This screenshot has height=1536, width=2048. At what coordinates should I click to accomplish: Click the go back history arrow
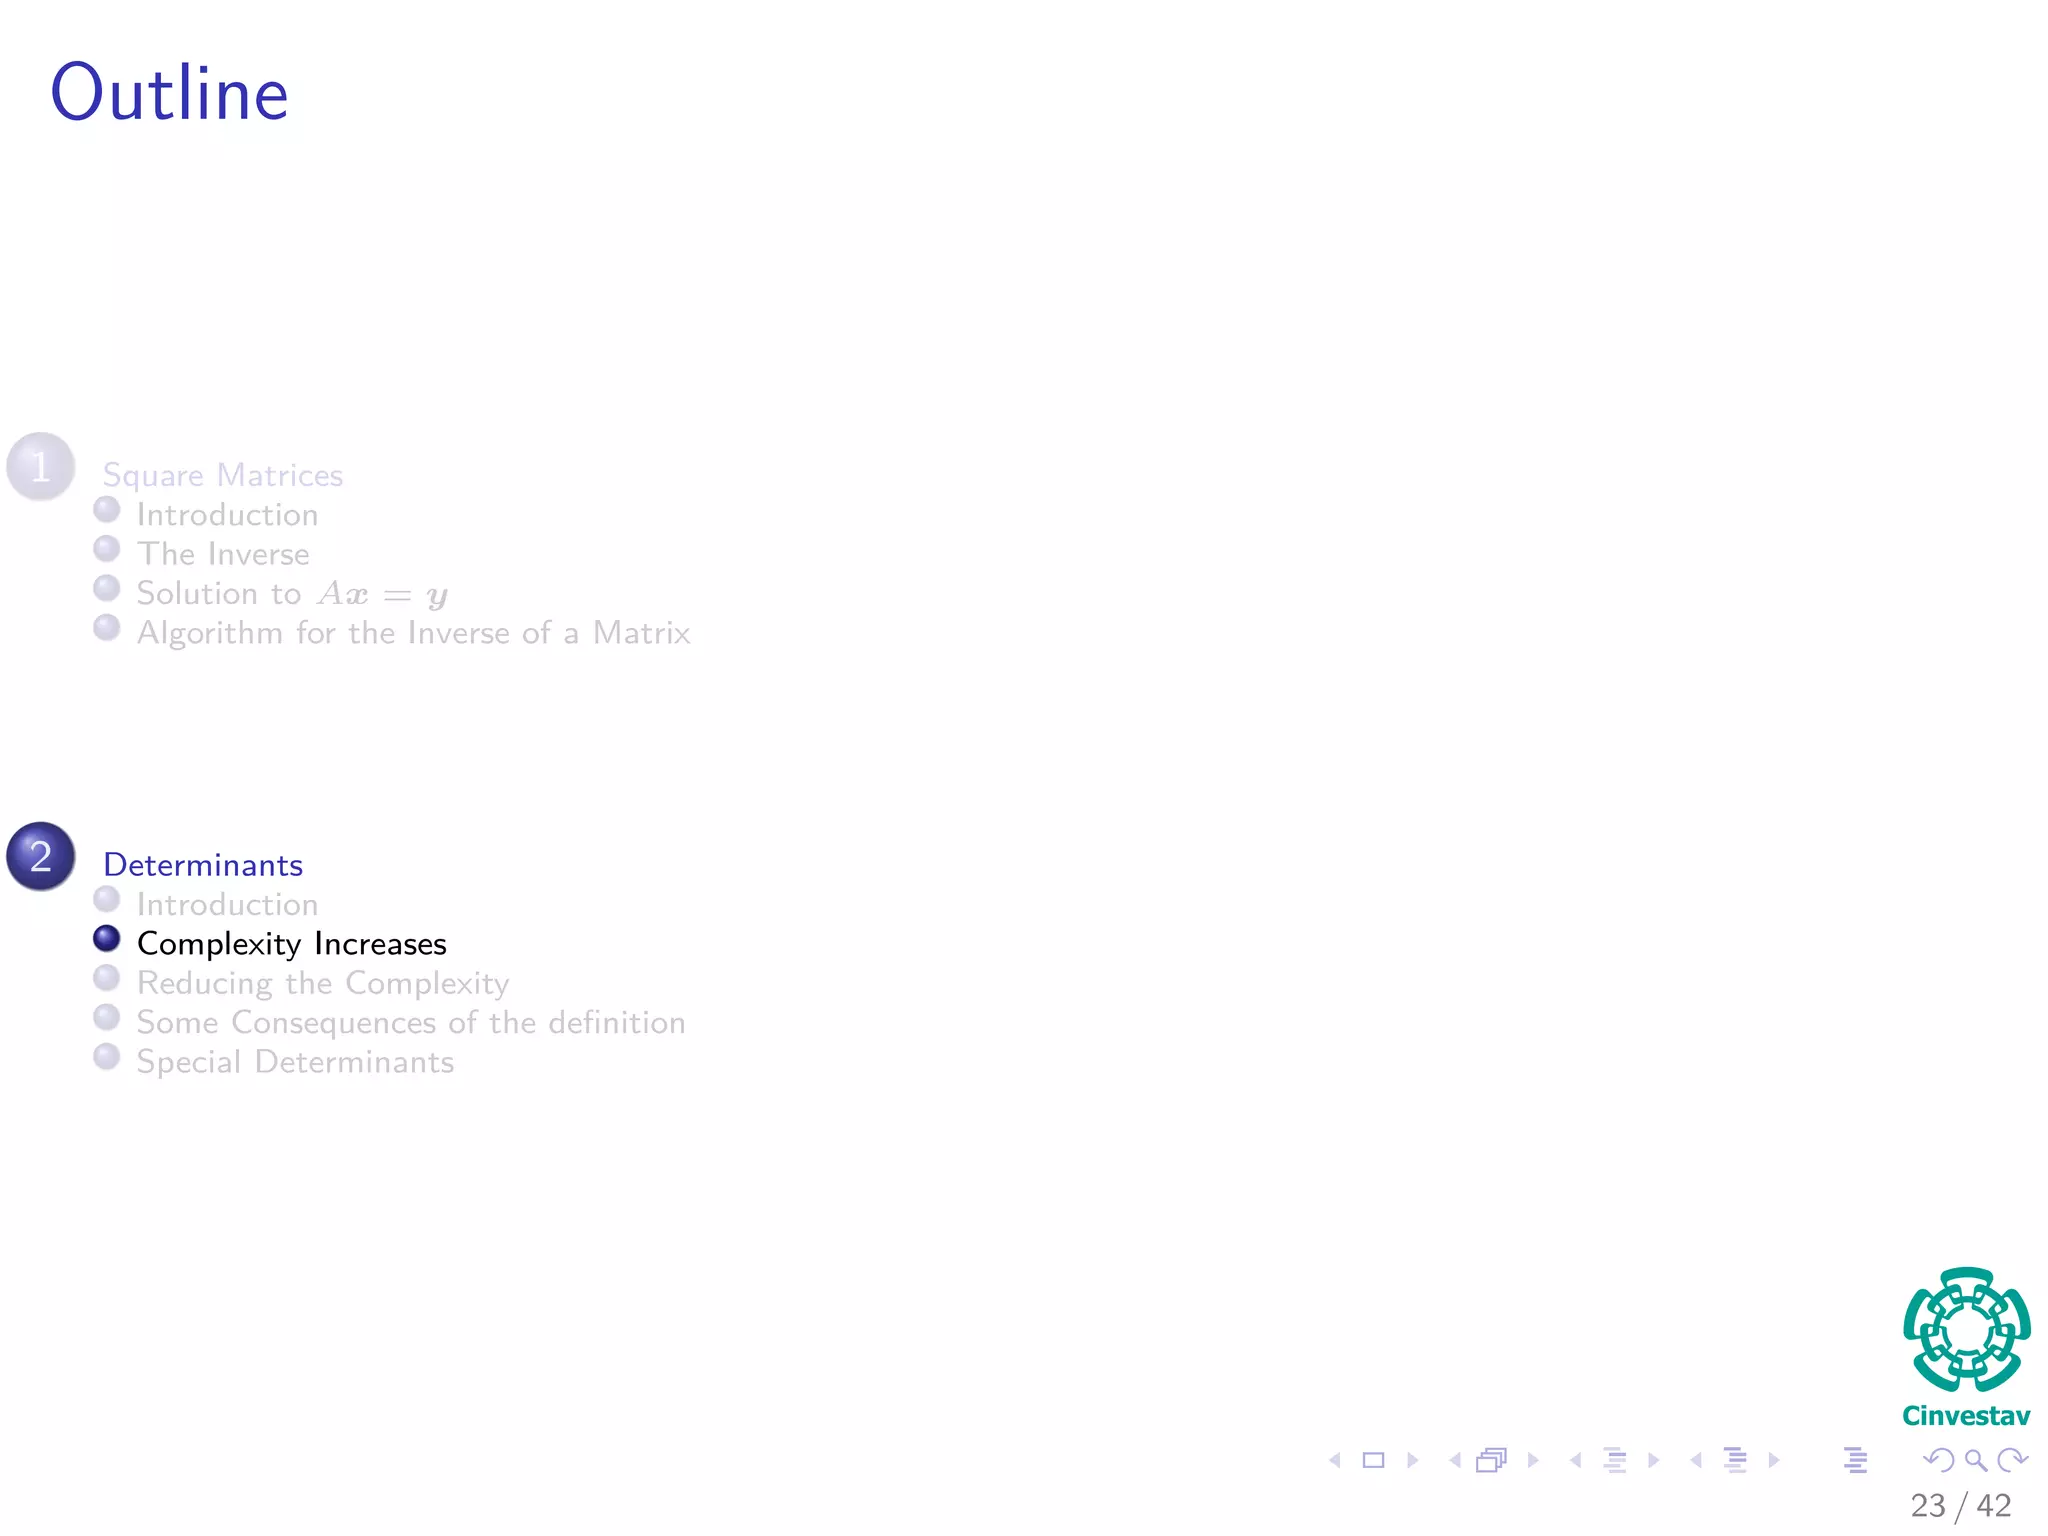pyautogui.click(x=1938, y=1461)
